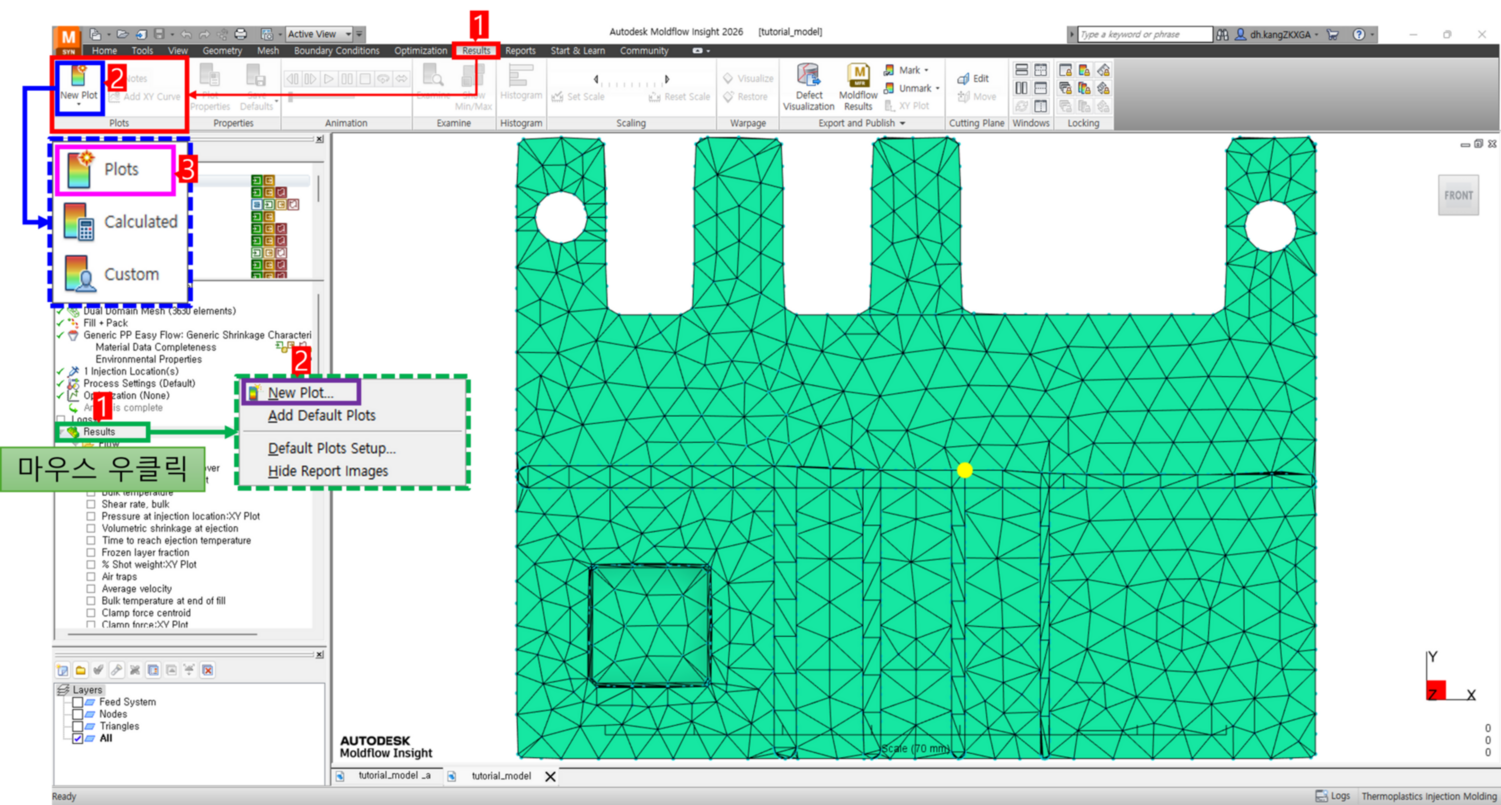The width and height of the screenshot is (1501, 805).
Task: Open the Active View dropdown
Action: click(319, 33)
